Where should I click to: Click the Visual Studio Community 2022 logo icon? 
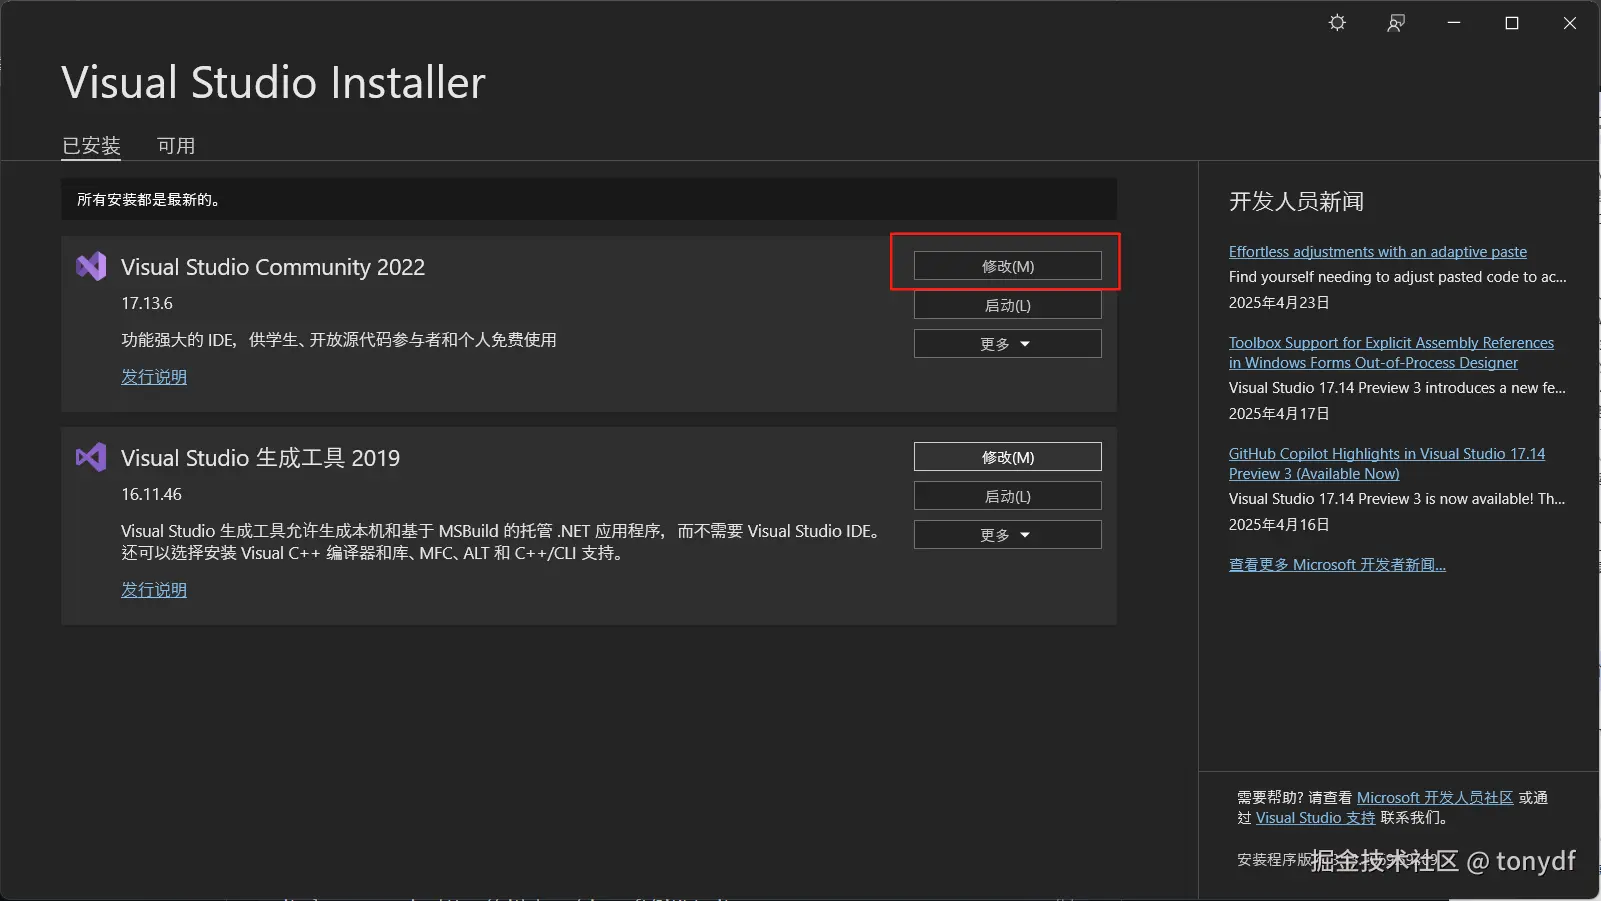pyautogui.click(x=91, y=266)
